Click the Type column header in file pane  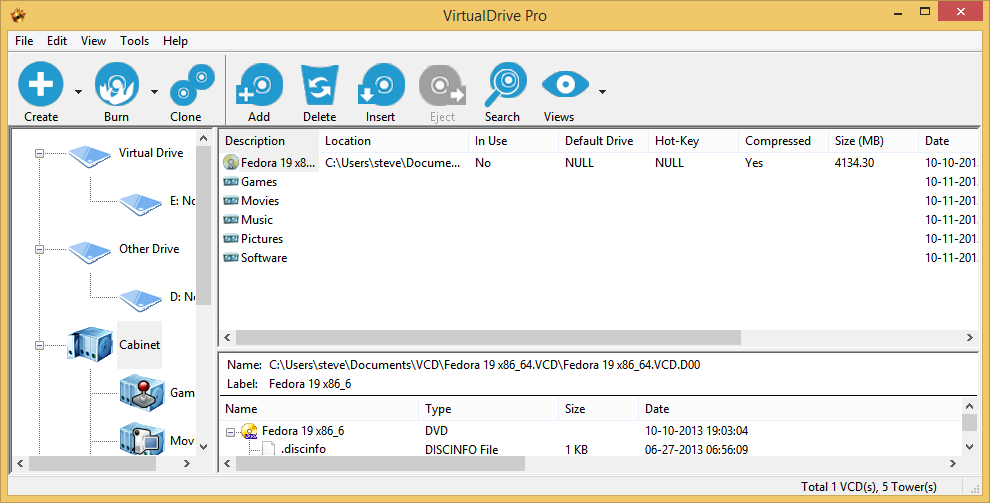(489, 409)
